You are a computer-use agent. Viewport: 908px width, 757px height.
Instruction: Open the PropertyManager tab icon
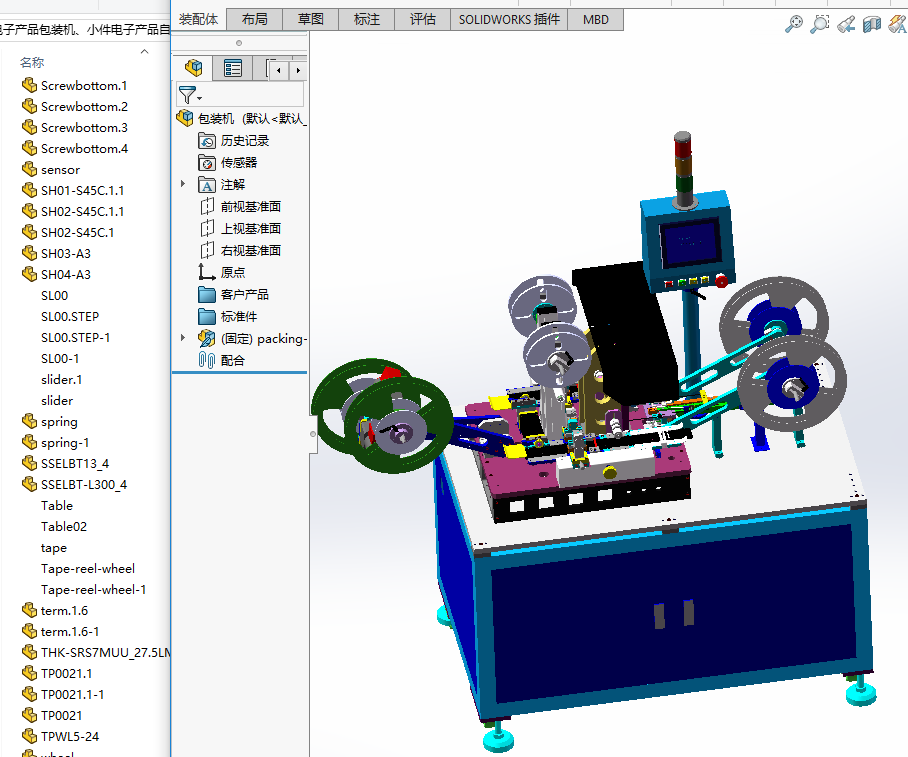pyautogui.click(x=233, y=68)
